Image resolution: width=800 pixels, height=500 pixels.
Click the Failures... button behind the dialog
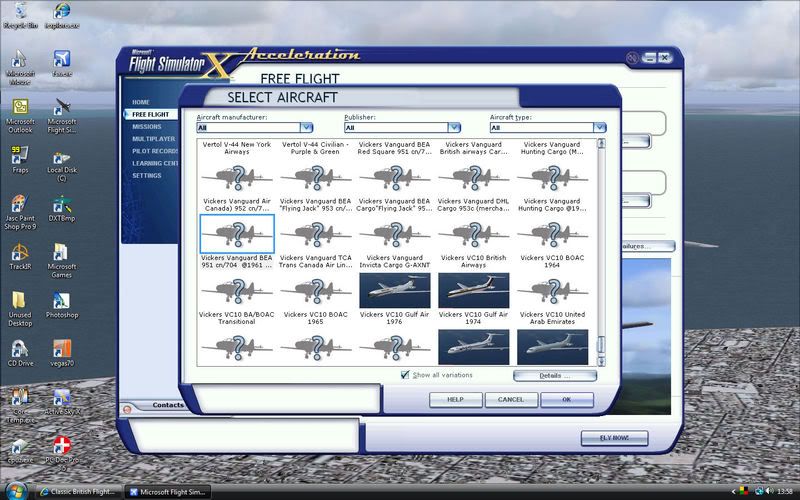[647, 246]
